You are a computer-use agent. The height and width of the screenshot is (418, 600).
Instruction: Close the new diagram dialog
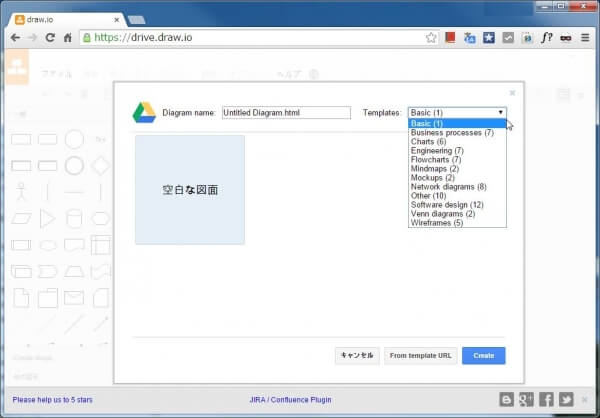click(x=512, y=92)
